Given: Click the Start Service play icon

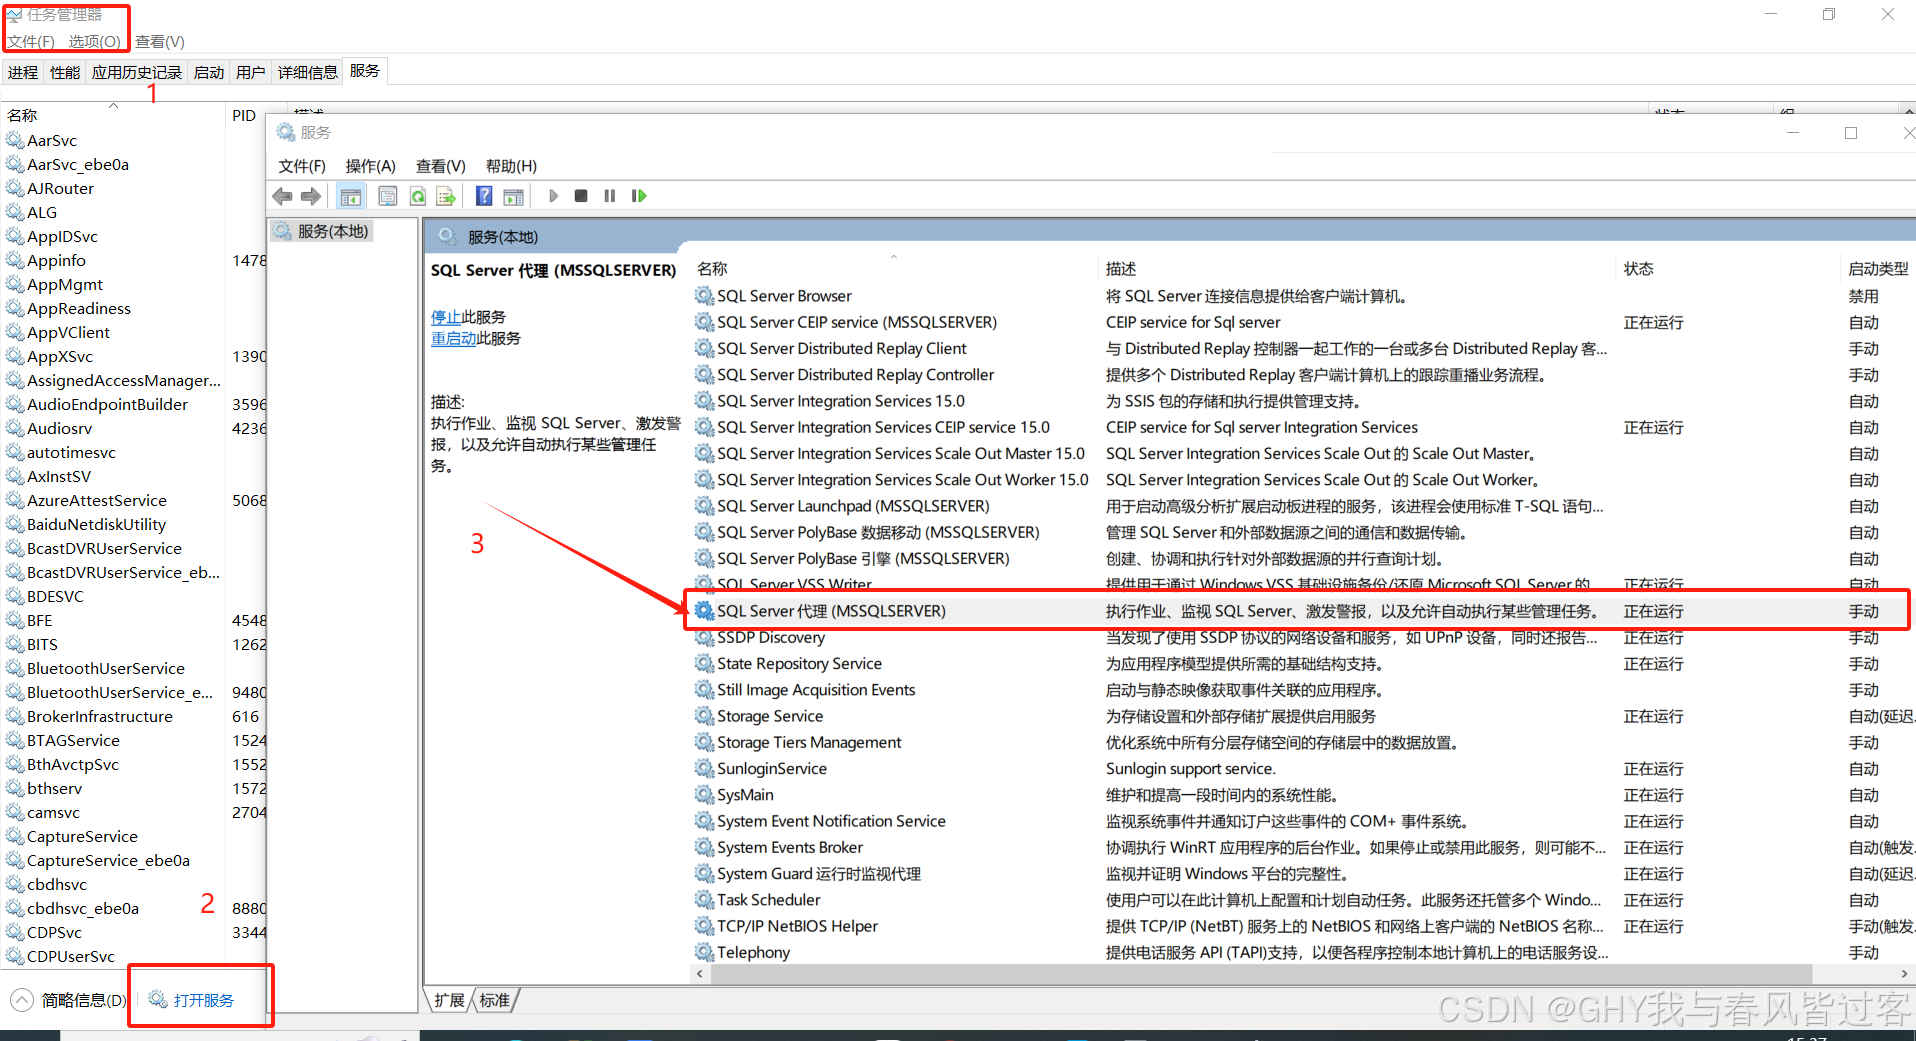Looking at the screenshot, I should click(x=553, y=196).
